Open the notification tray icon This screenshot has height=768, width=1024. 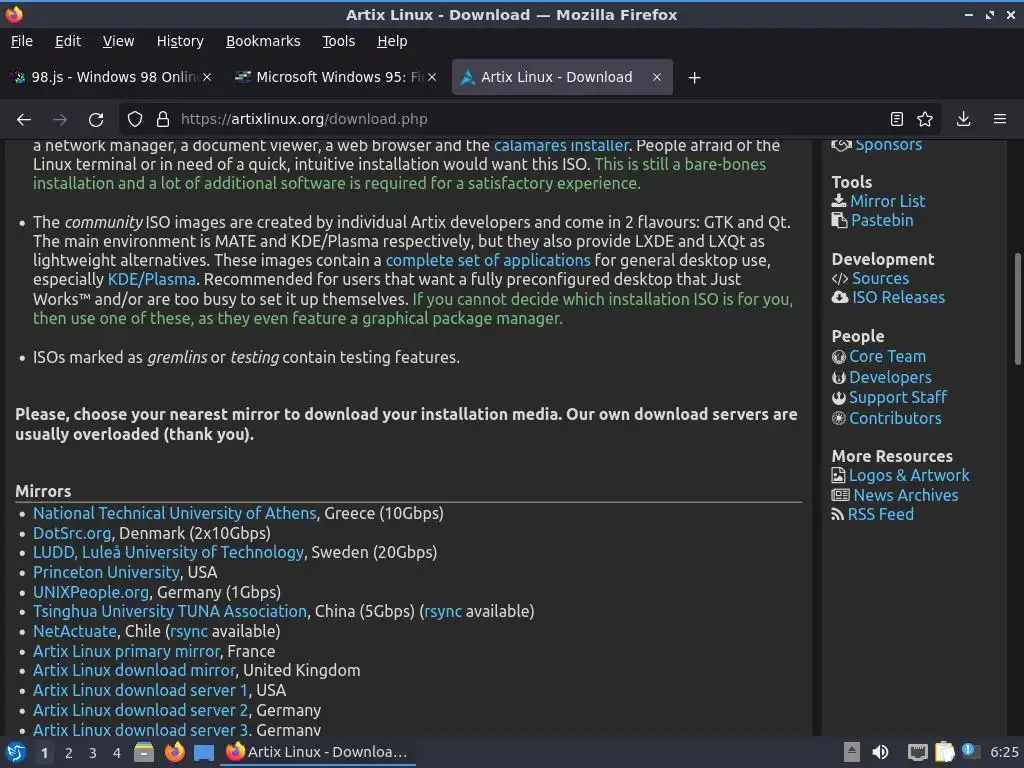(970, 752)
